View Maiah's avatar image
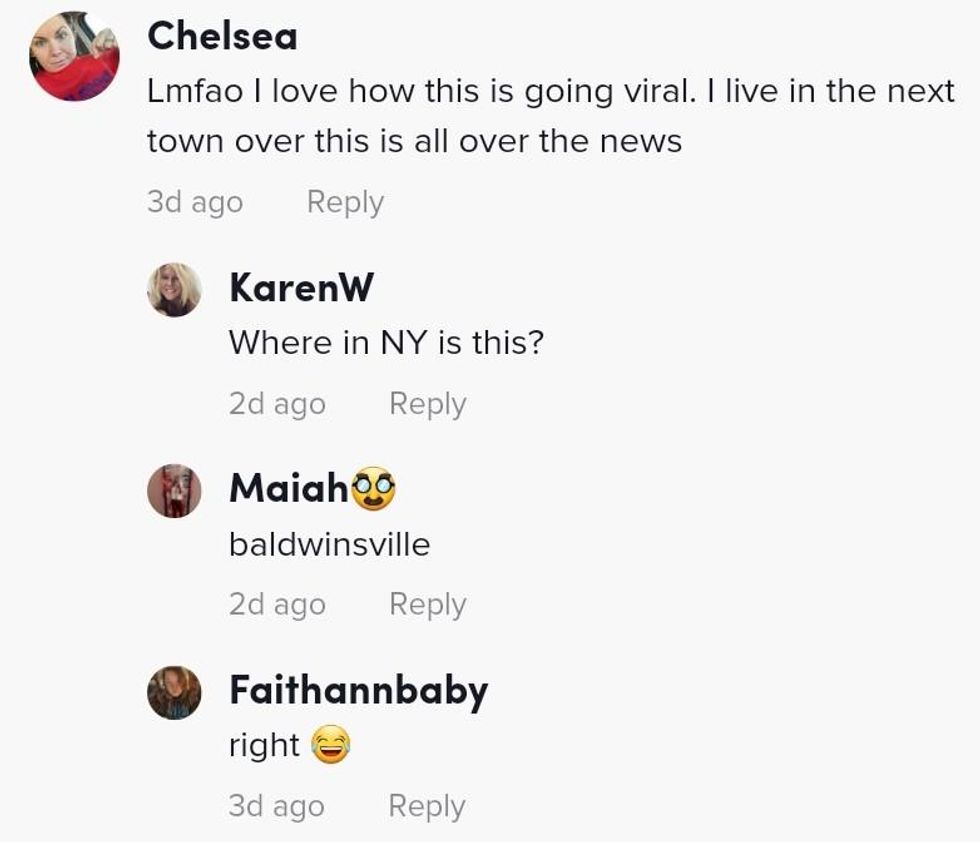The height and width of the screenshot is (842, 980). [174, 491]
